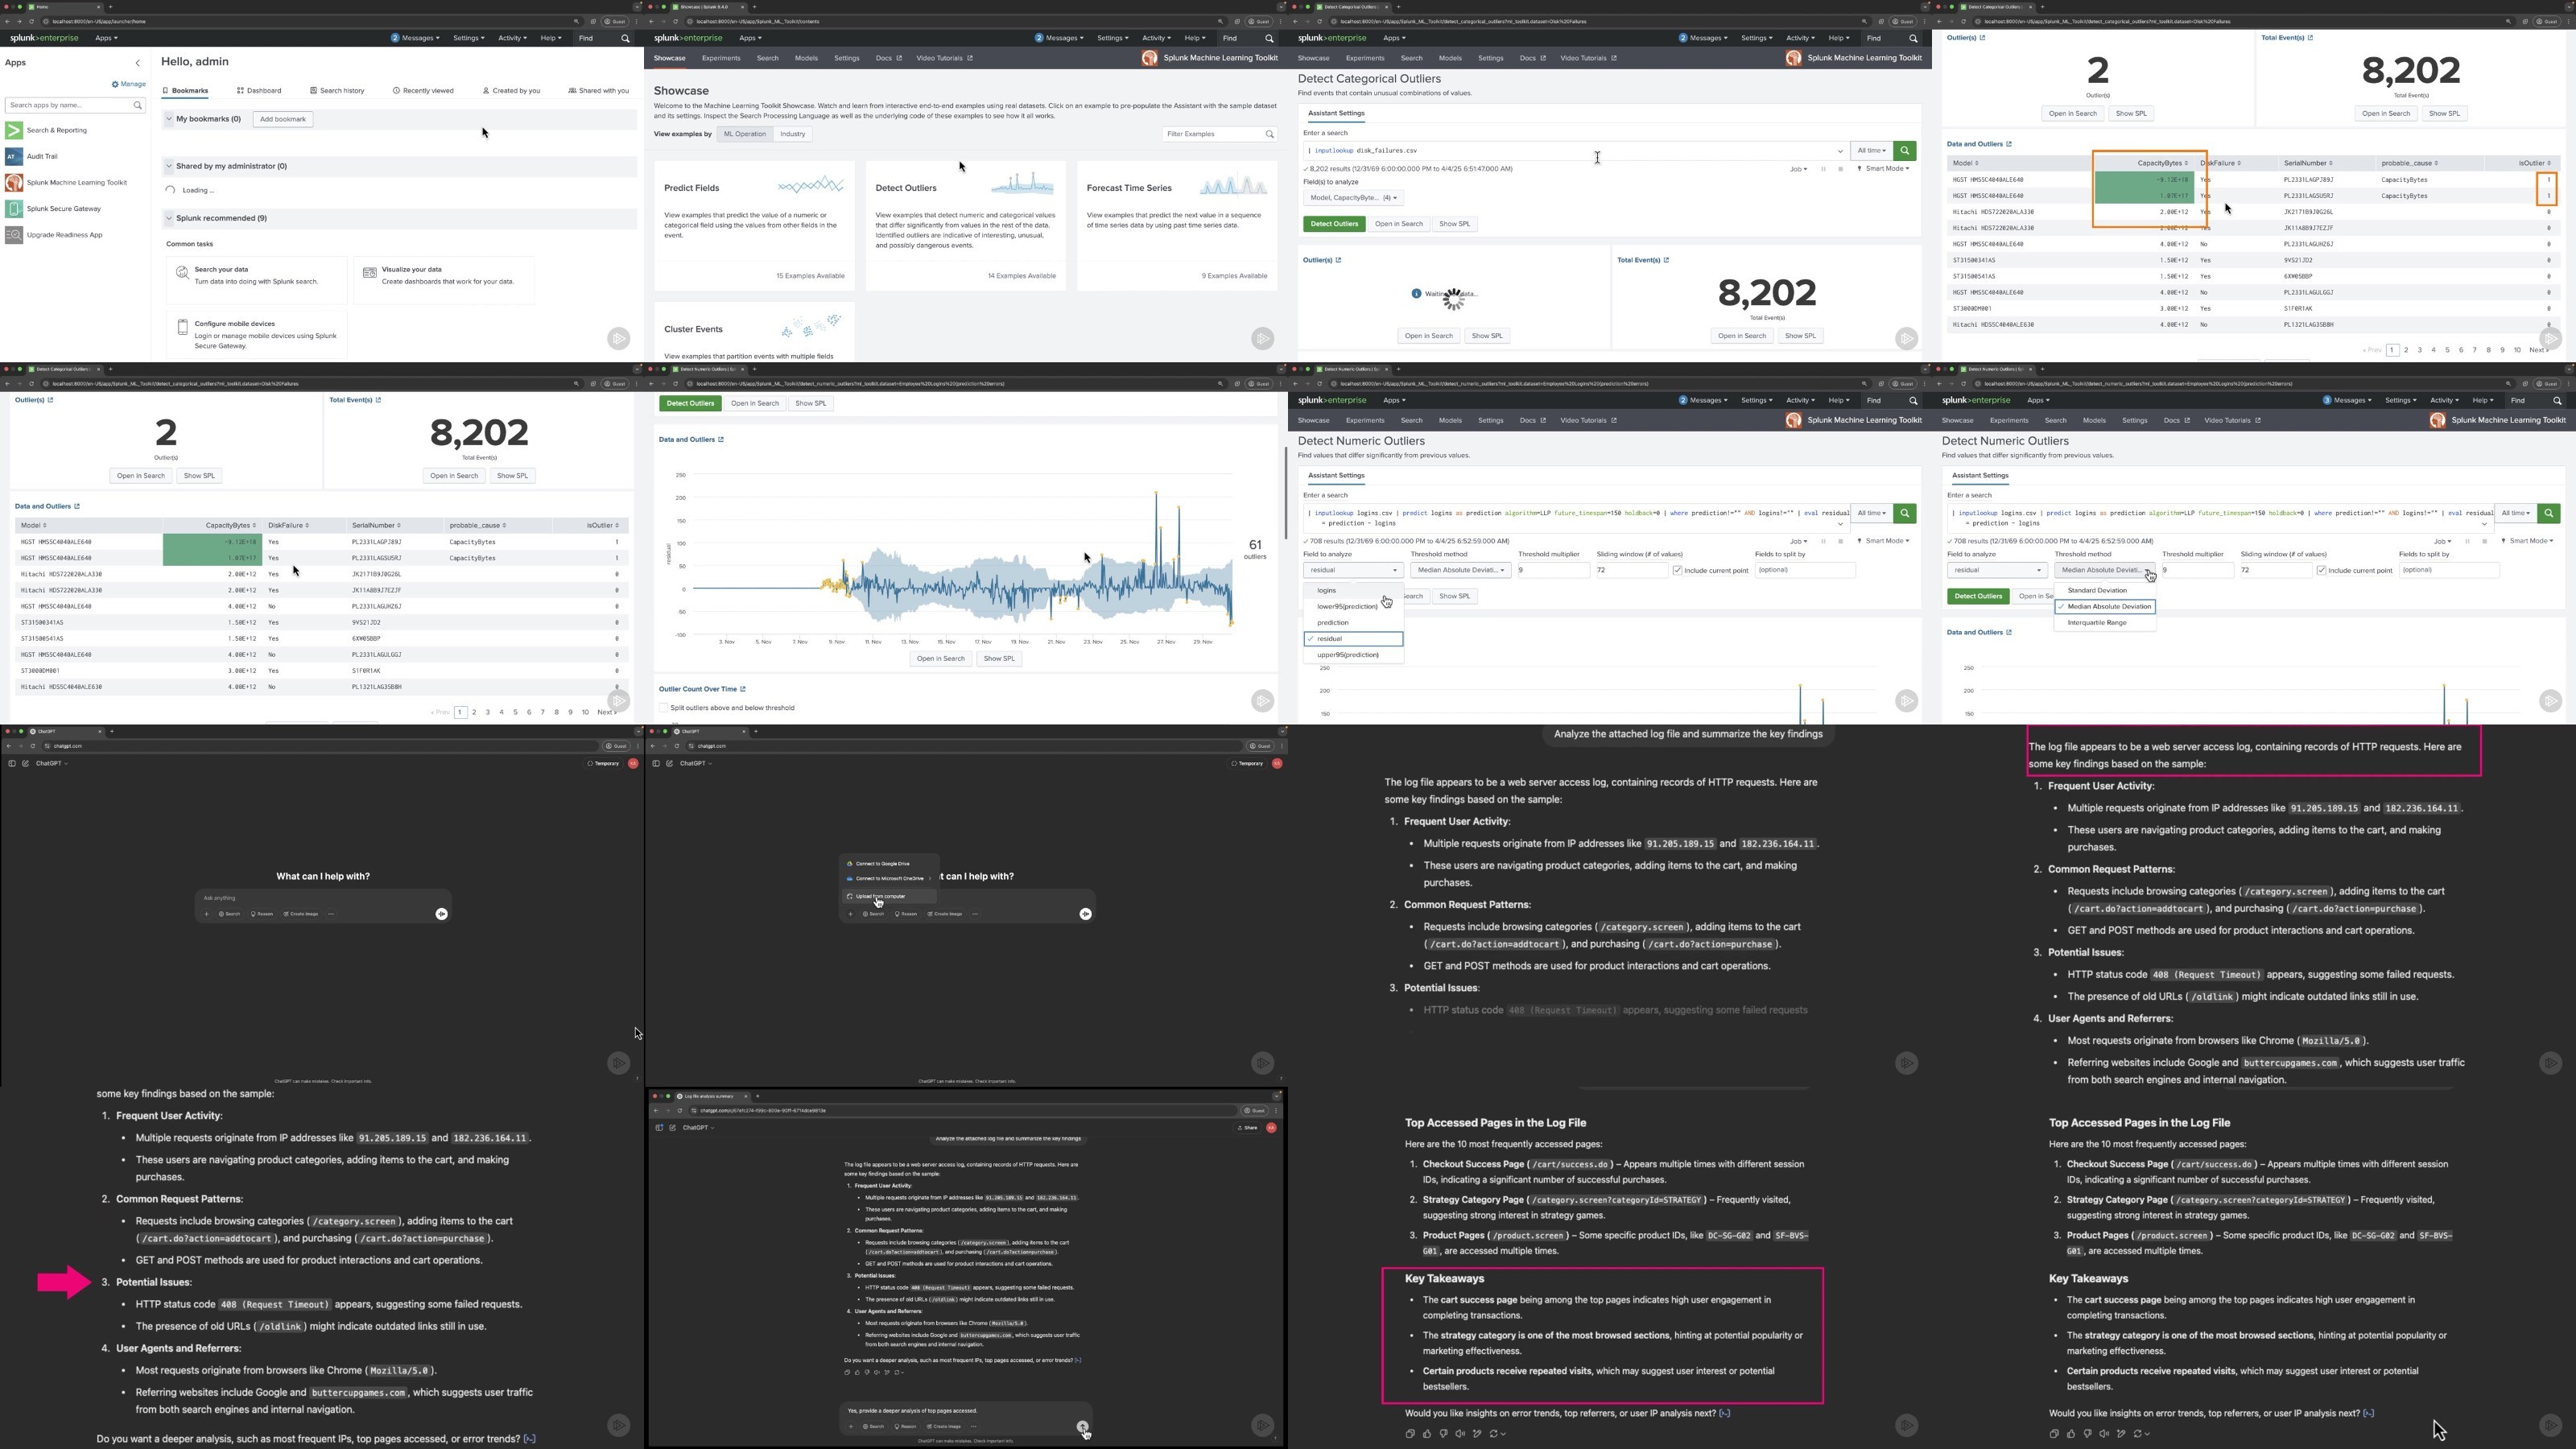Viewport: 2576px width, 1449px height.
Task: Open Field(s) to analyze Model, CapacityByte dropdown
Action: pyautogui.click(x=1353, y=198)
